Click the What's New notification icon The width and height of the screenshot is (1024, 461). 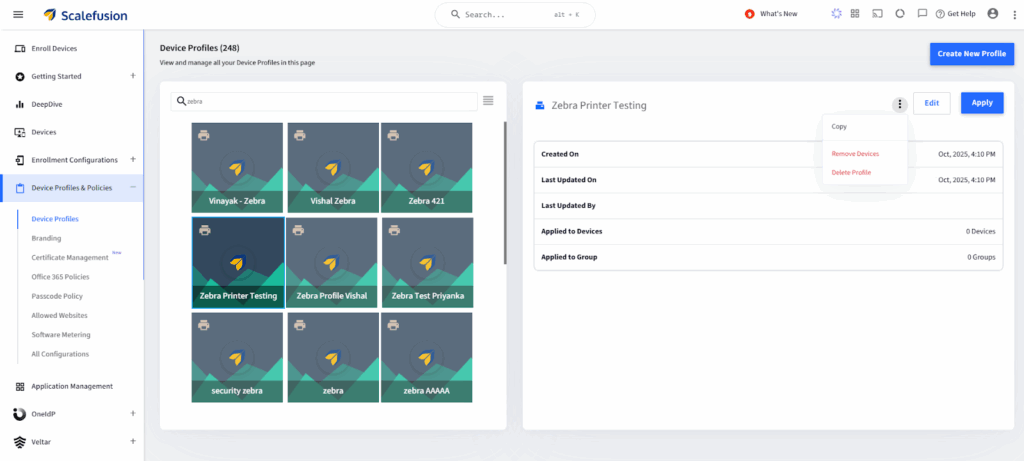(750, 14)
